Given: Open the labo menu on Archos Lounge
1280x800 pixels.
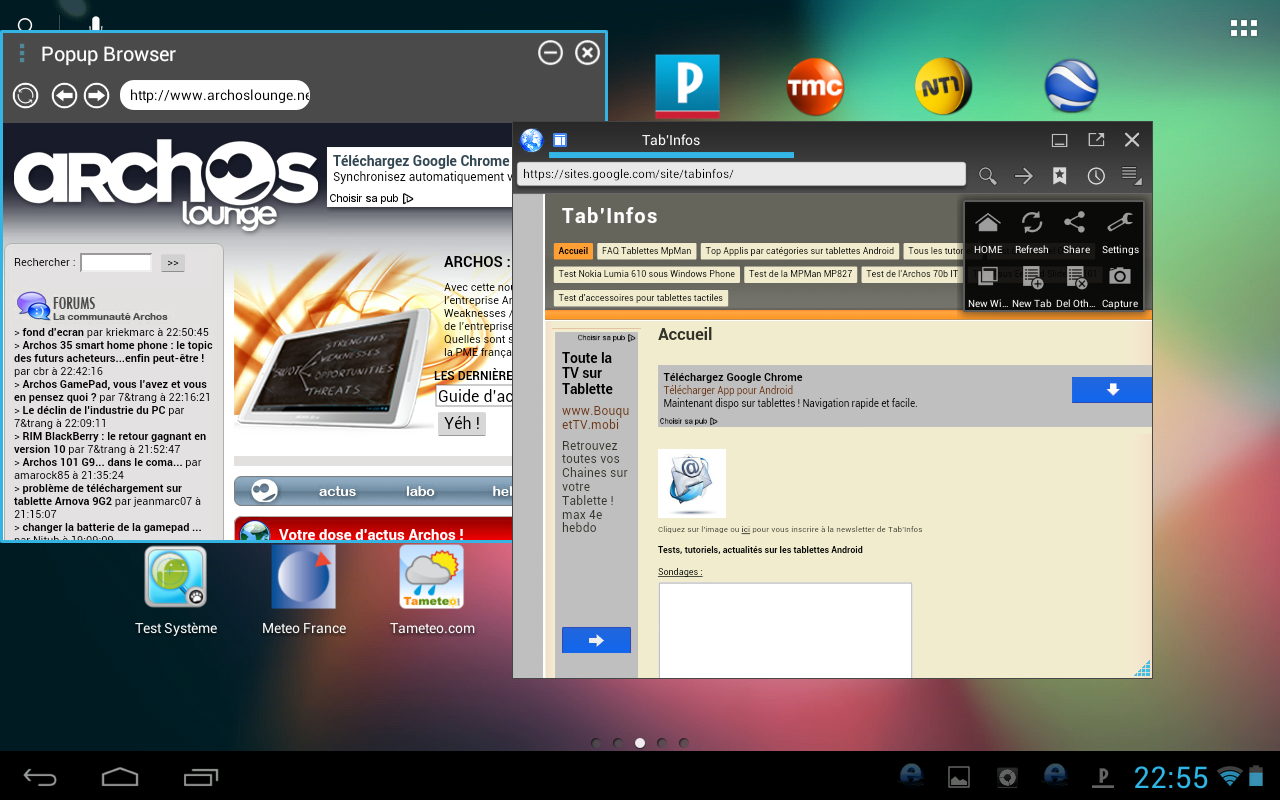Looking at the screenshot, I should (420, 491).
